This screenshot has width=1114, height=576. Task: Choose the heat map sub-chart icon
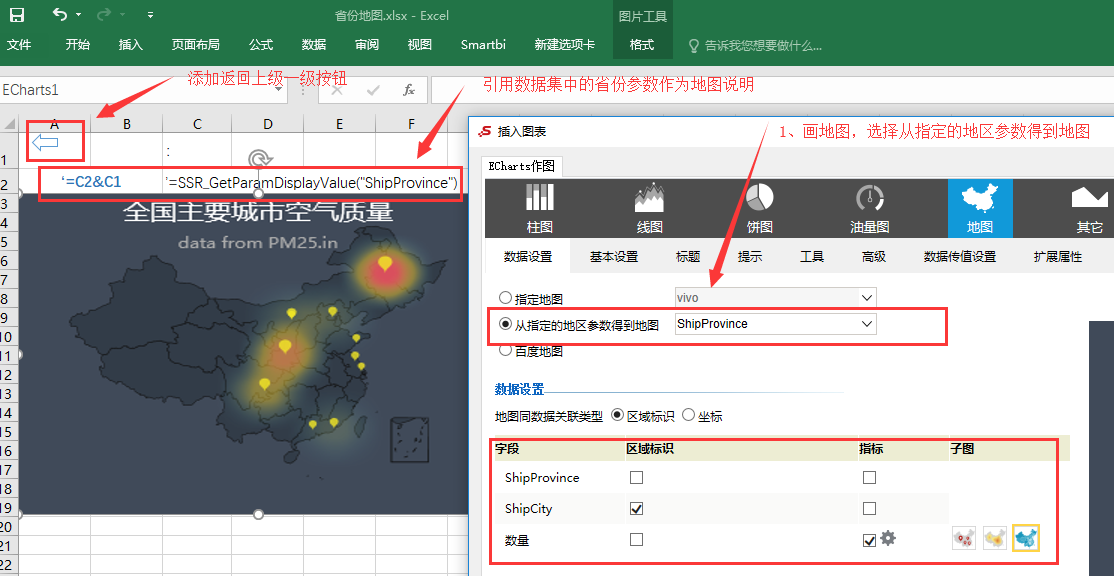[x=995, y=539]
